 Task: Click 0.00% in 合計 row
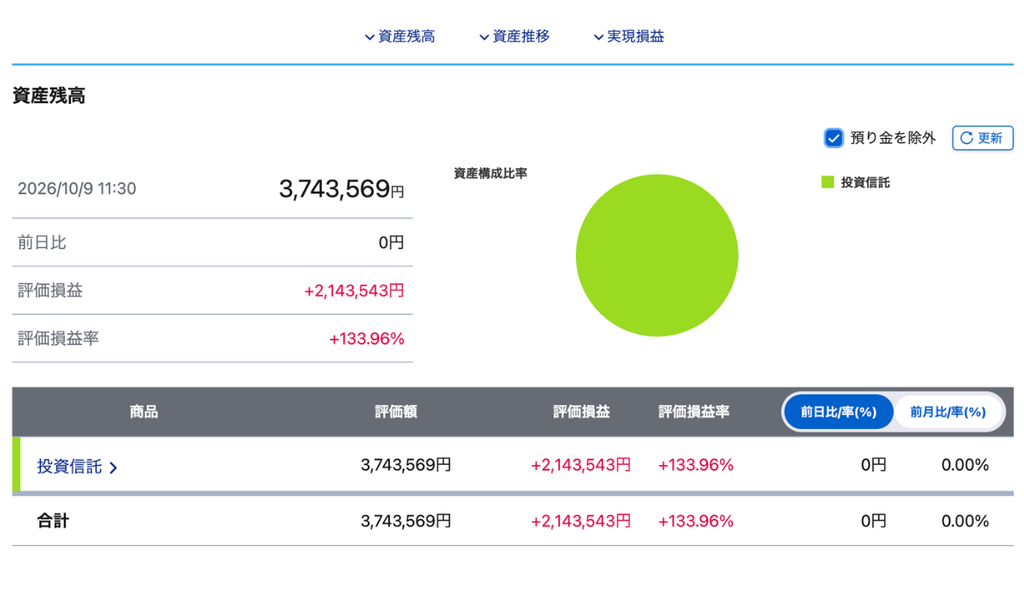965,521
